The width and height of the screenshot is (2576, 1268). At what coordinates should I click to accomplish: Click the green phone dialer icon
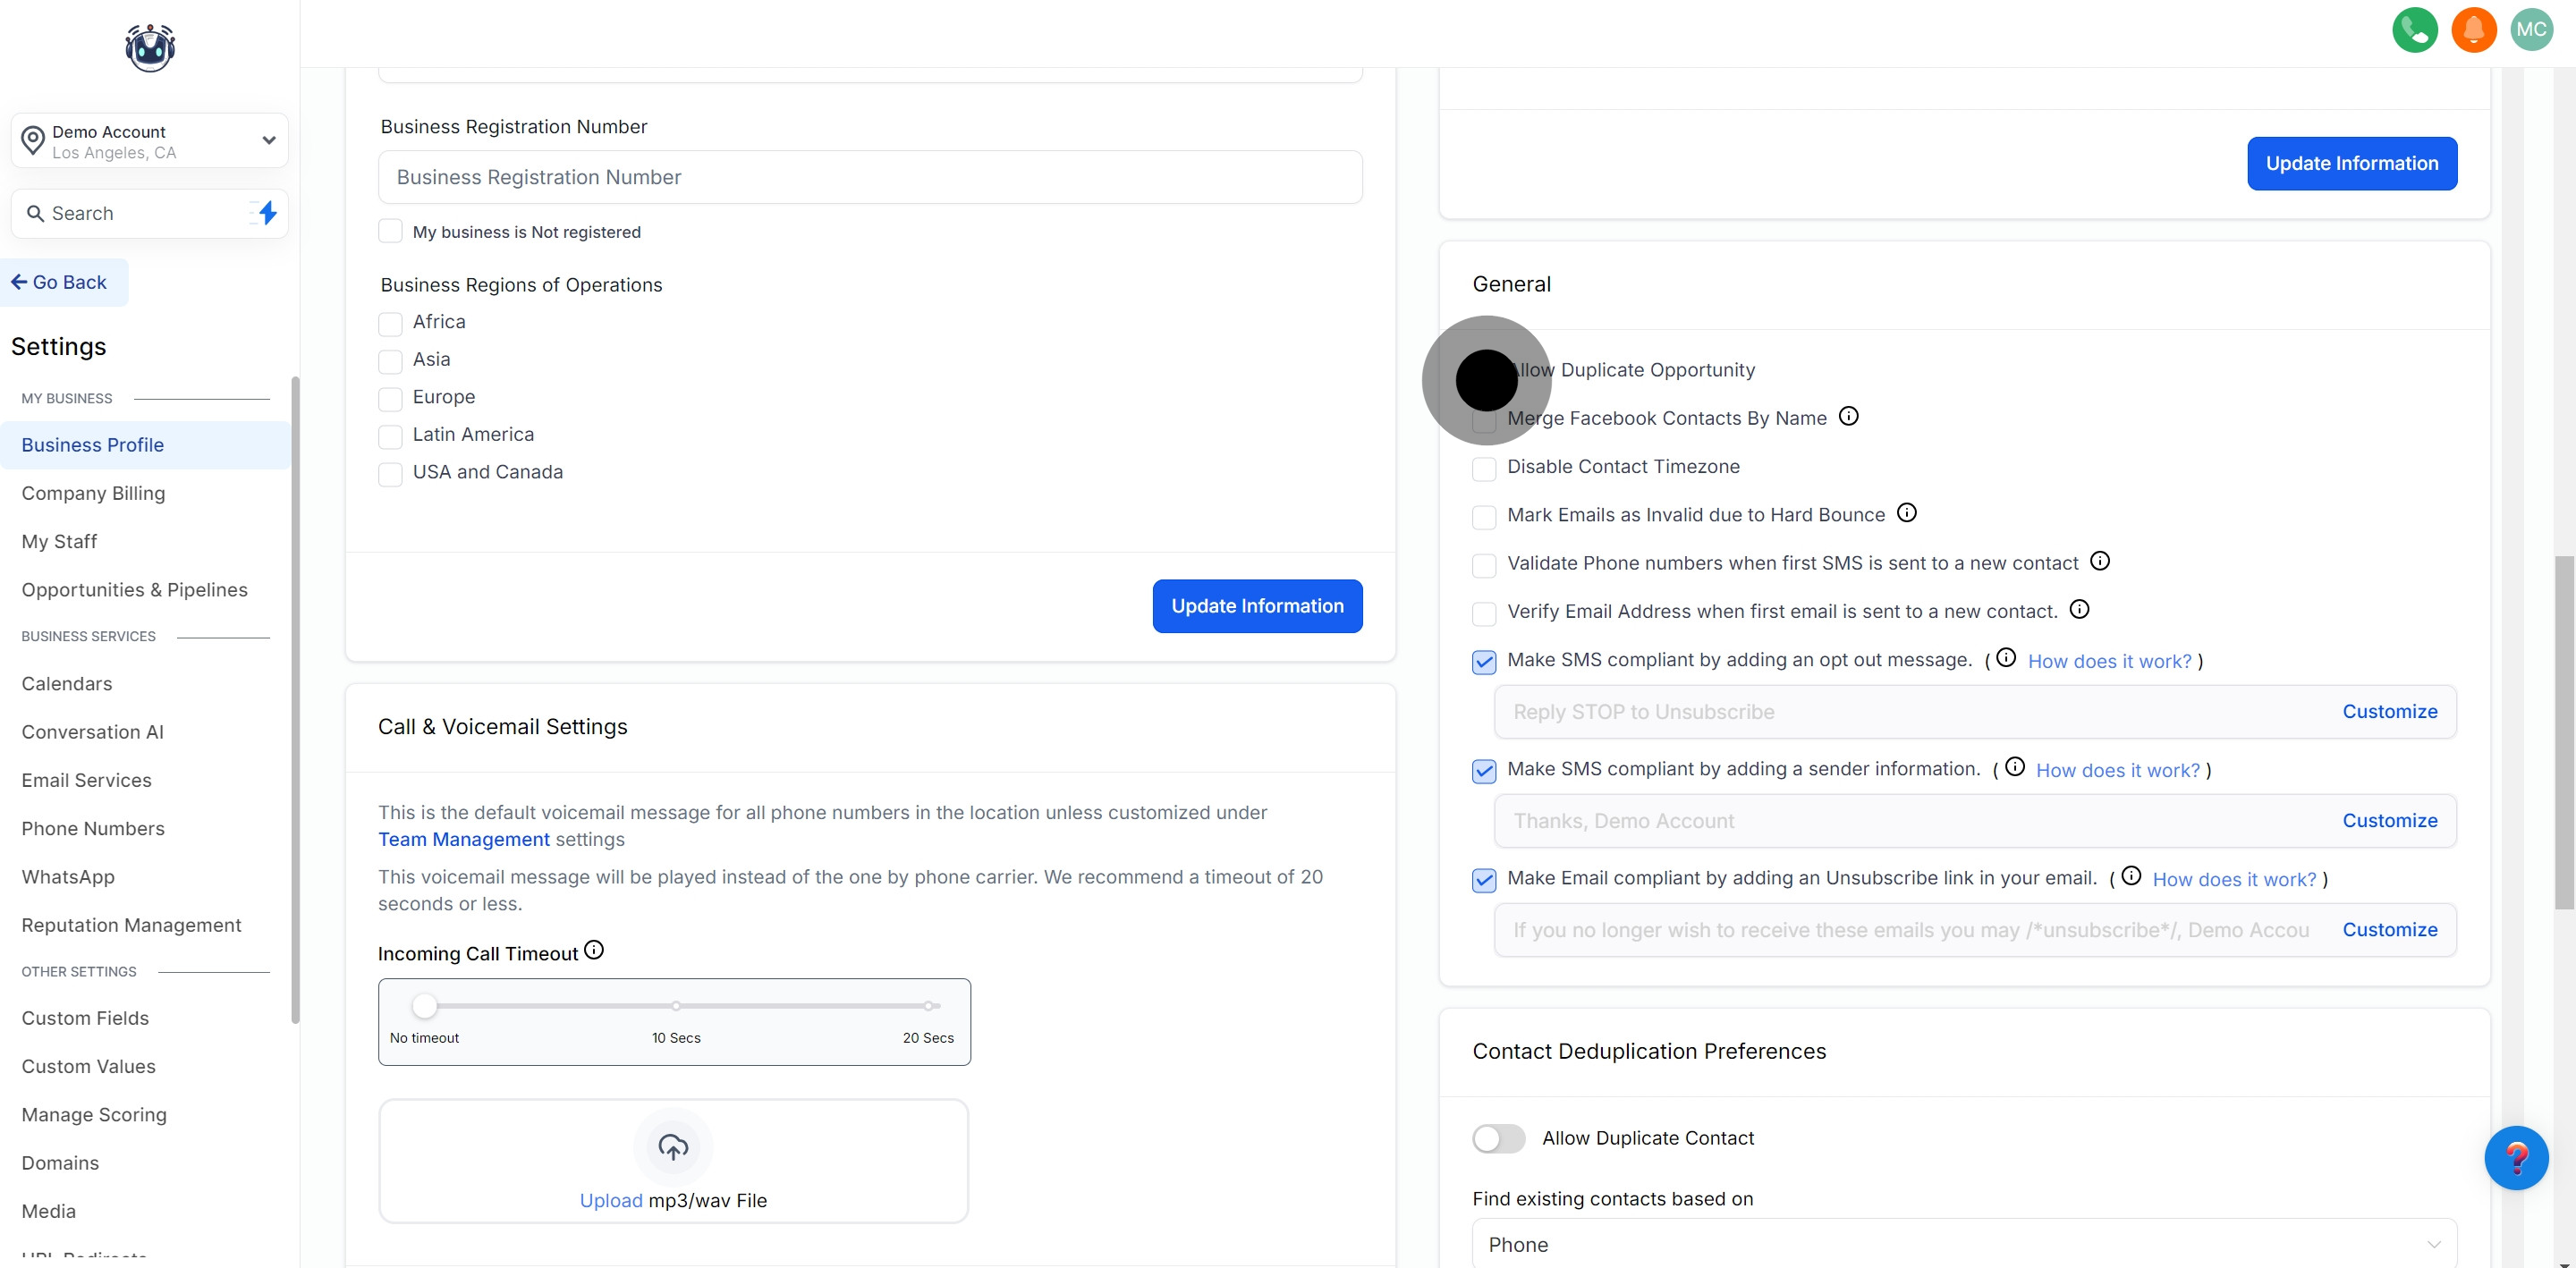coord(2414,29)
